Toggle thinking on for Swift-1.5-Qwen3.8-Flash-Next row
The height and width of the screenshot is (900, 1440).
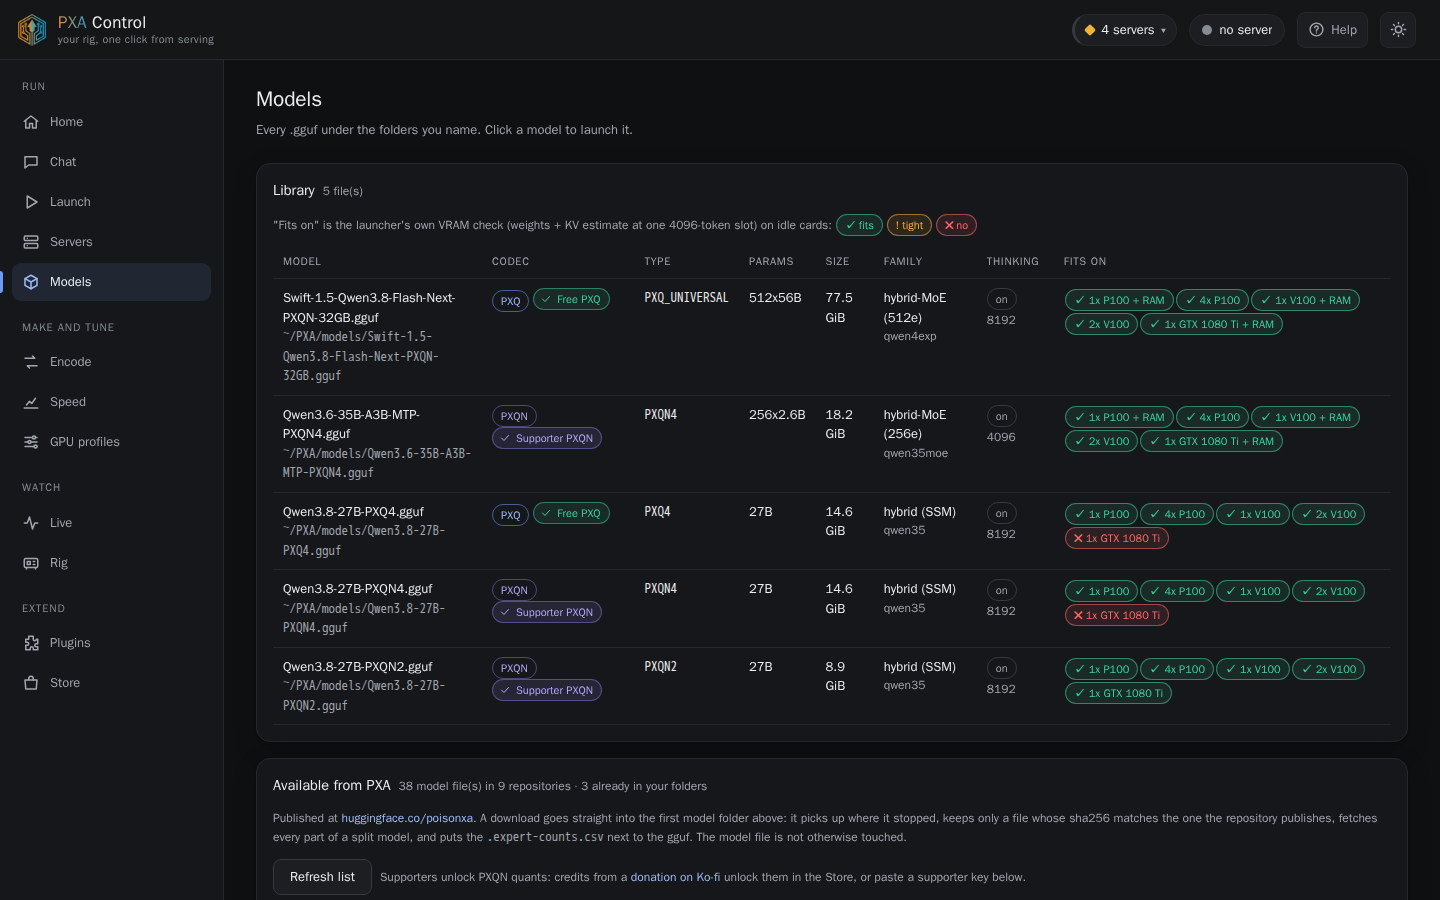coord(1001,300)
